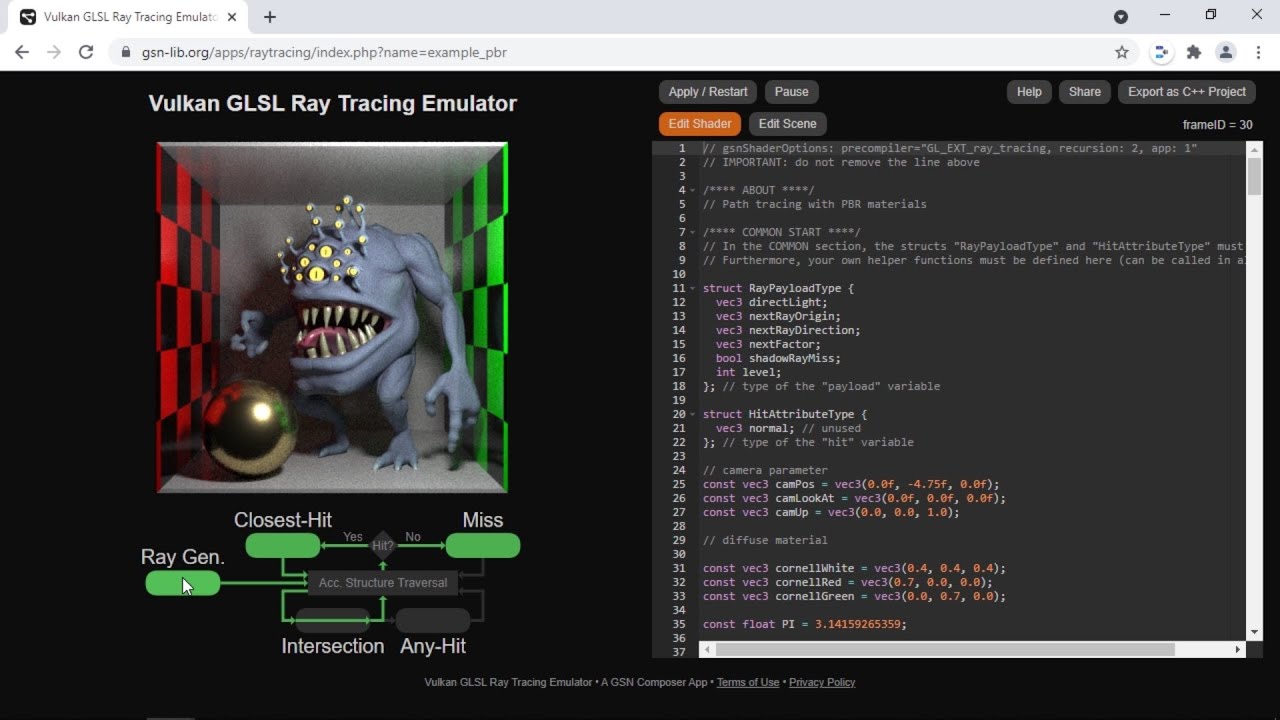Click the editor scrollbar up arrow

[x=1254, y=148]
